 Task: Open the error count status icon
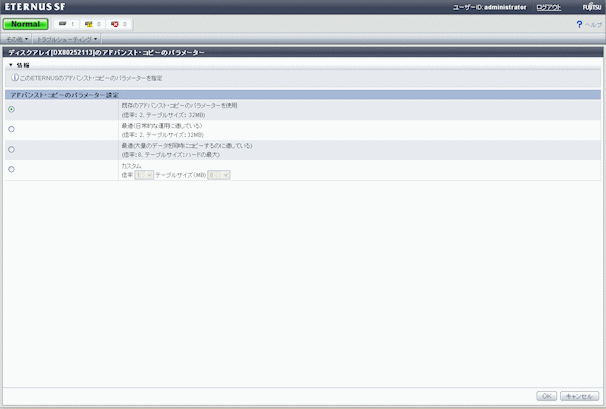click(x=115, y=24)
